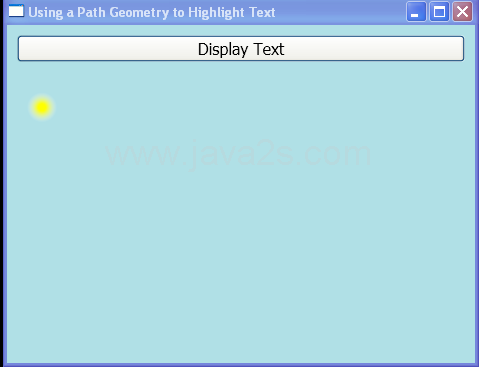Select the title bar text 'Using a Path Geometry to Highlight Text'
The image size is (479, 367).
coord(152,13)
